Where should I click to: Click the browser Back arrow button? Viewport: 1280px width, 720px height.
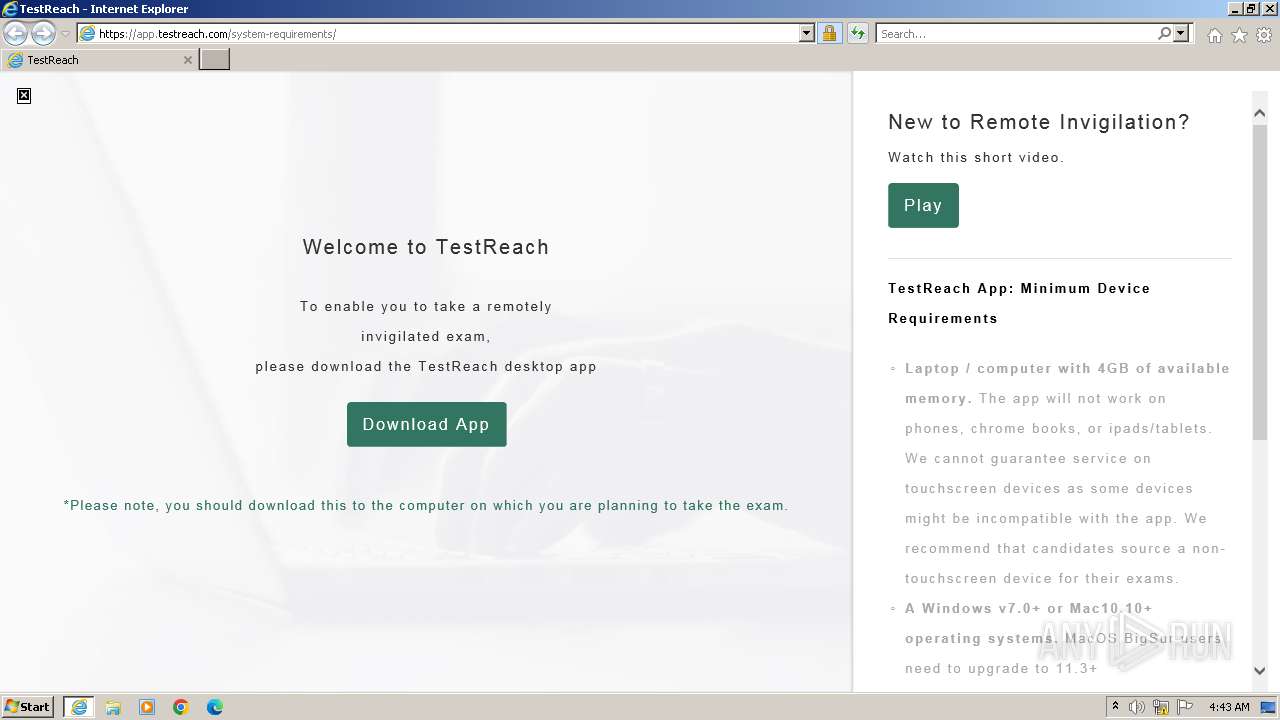coord(16,34)
